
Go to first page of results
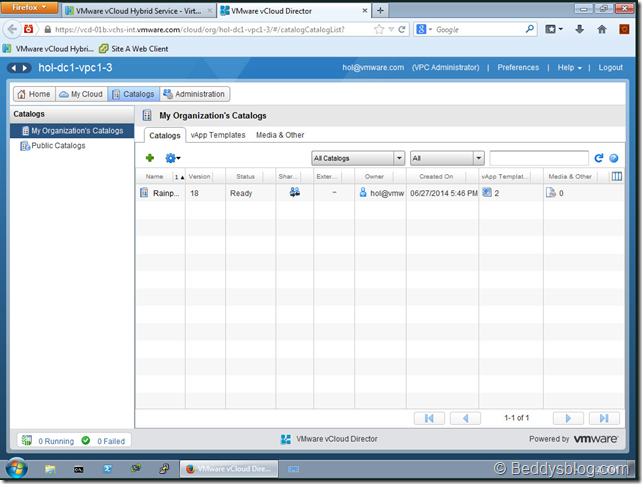pos(429,418)
